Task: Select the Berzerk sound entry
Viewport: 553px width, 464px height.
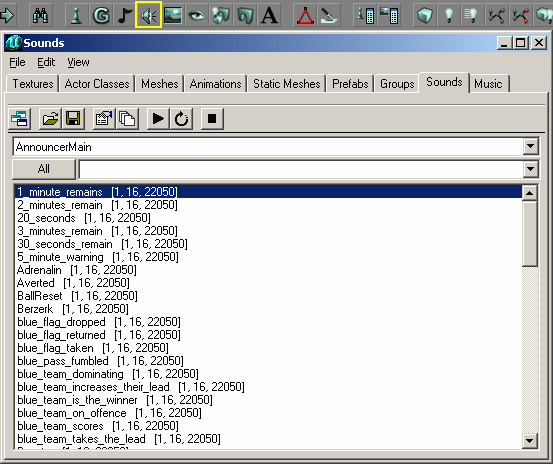Action: (73, 309)
